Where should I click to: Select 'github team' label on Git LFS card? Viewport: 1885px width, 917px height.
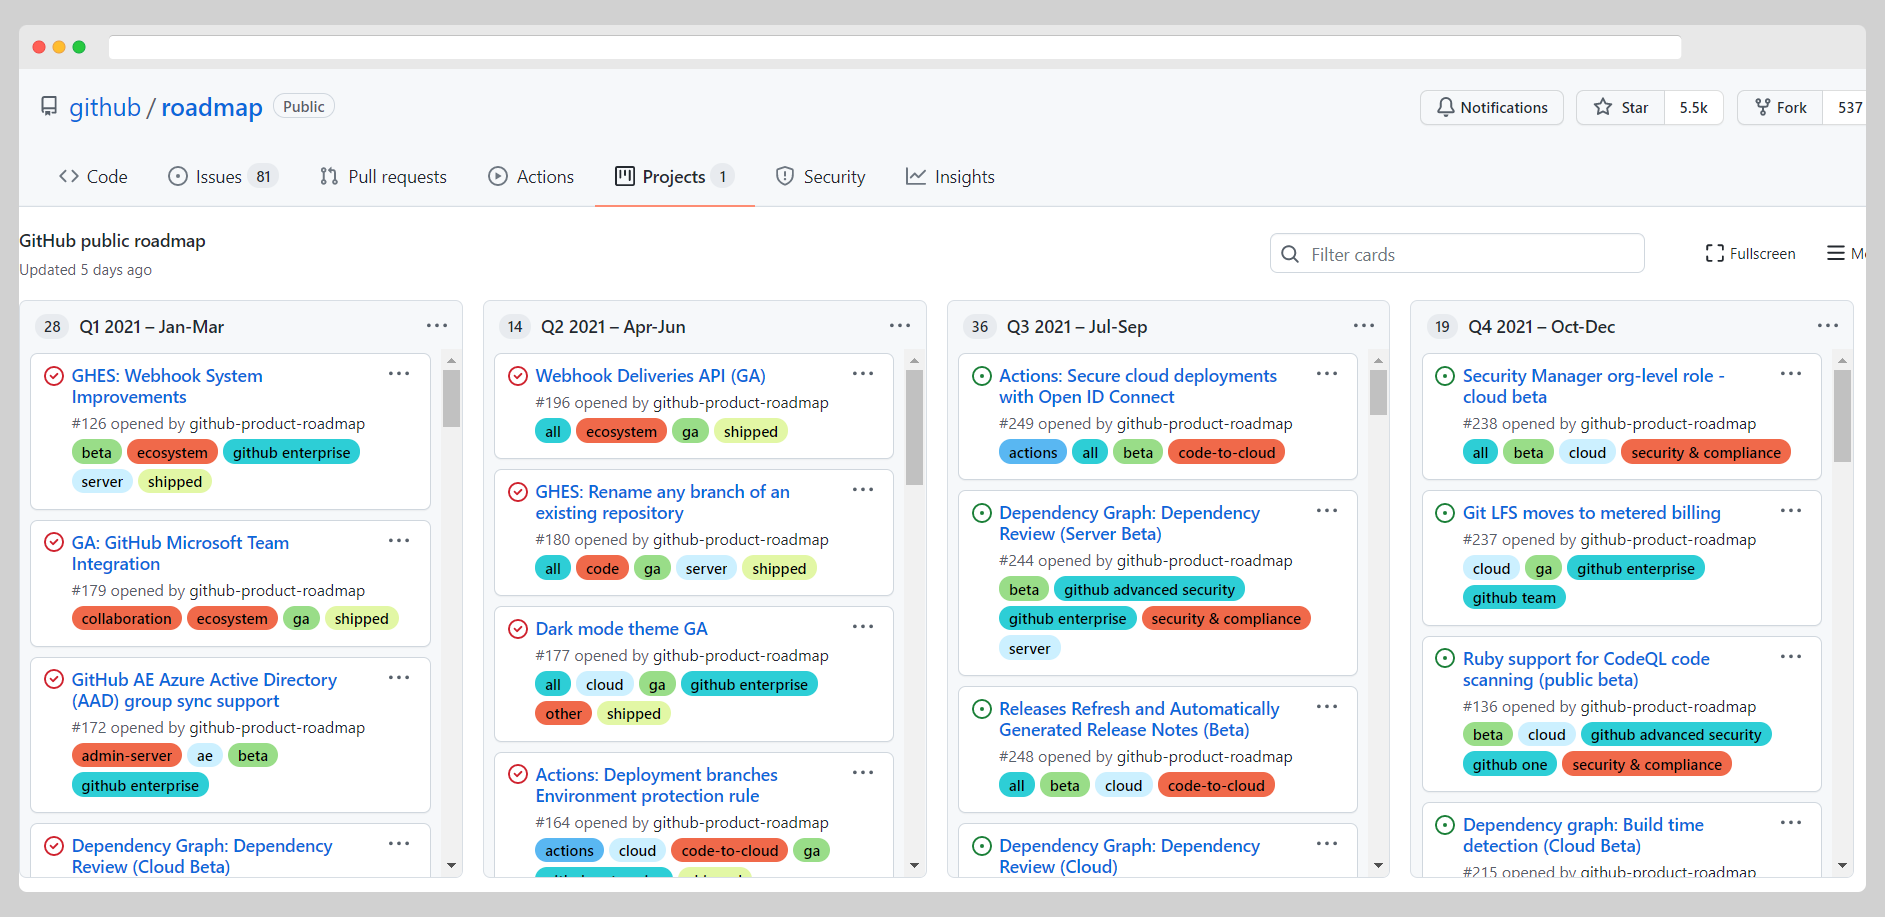[x=1514, y=598]
